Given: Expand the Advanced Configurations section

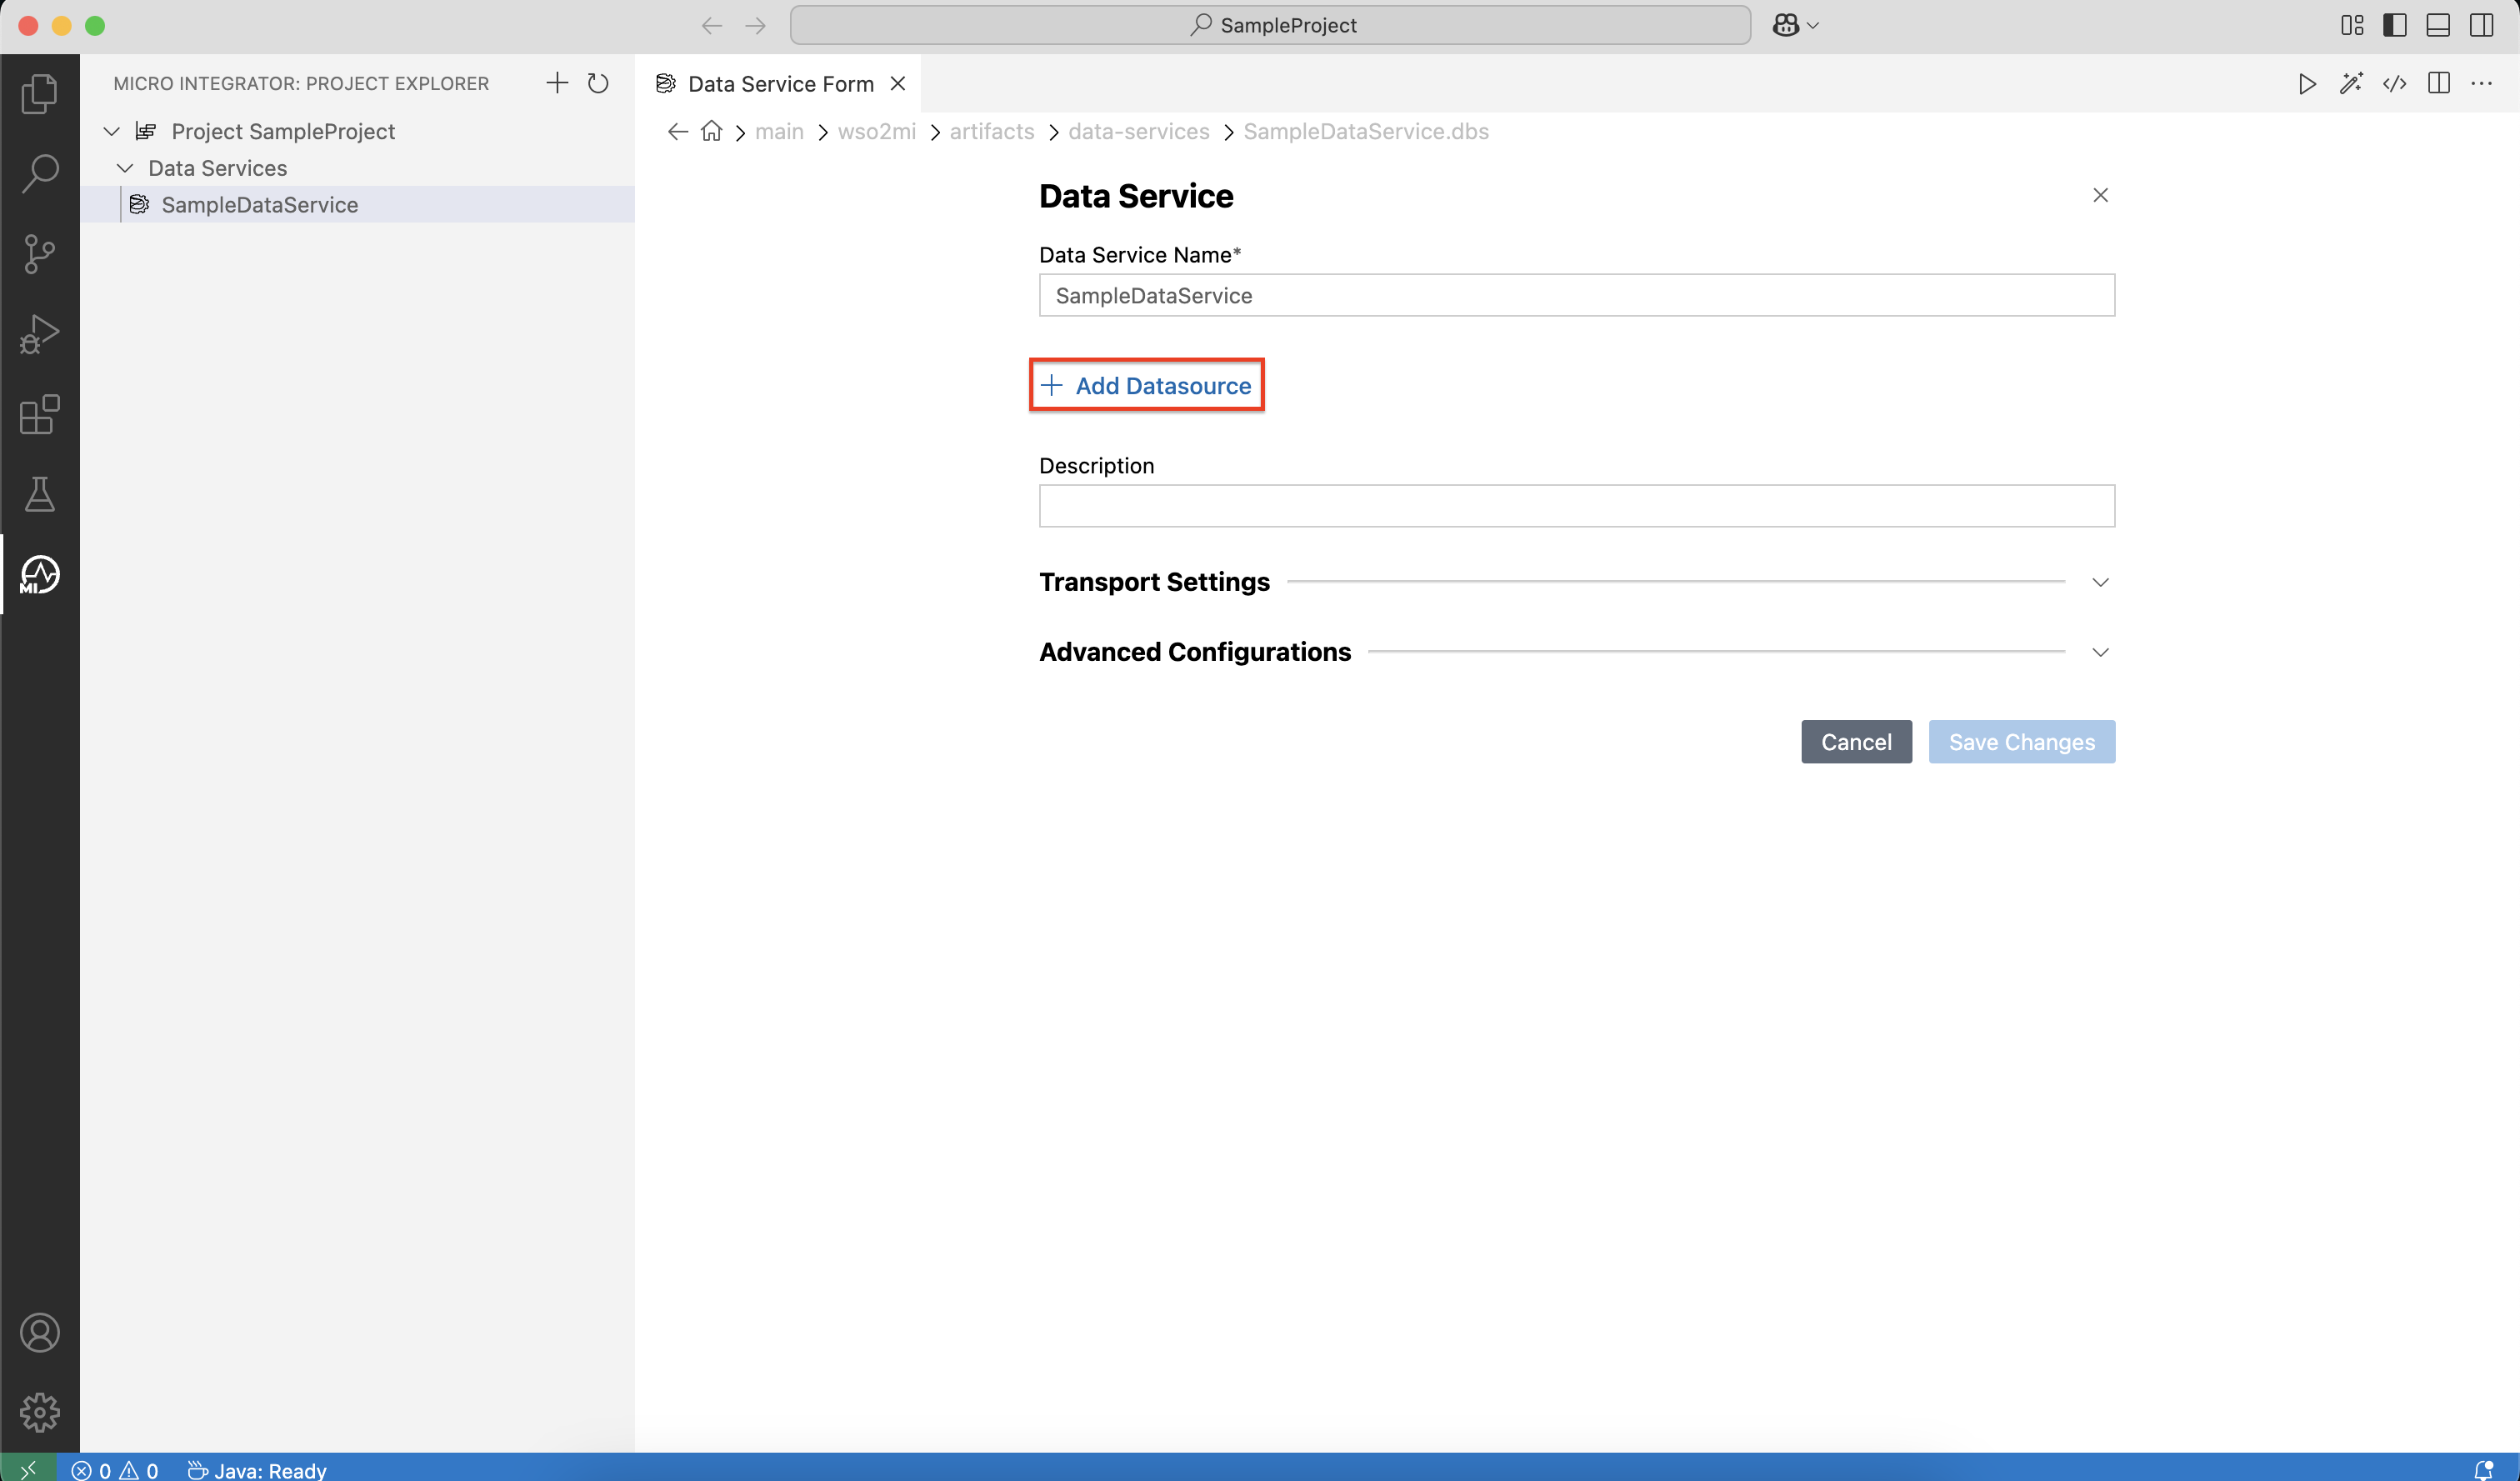Looking at the screenshot, I should [x=2100, y=651].
